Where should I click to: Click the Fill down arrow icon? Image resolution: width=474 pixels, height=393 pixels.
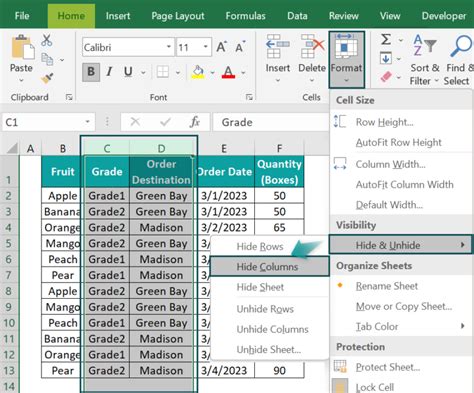386,59
